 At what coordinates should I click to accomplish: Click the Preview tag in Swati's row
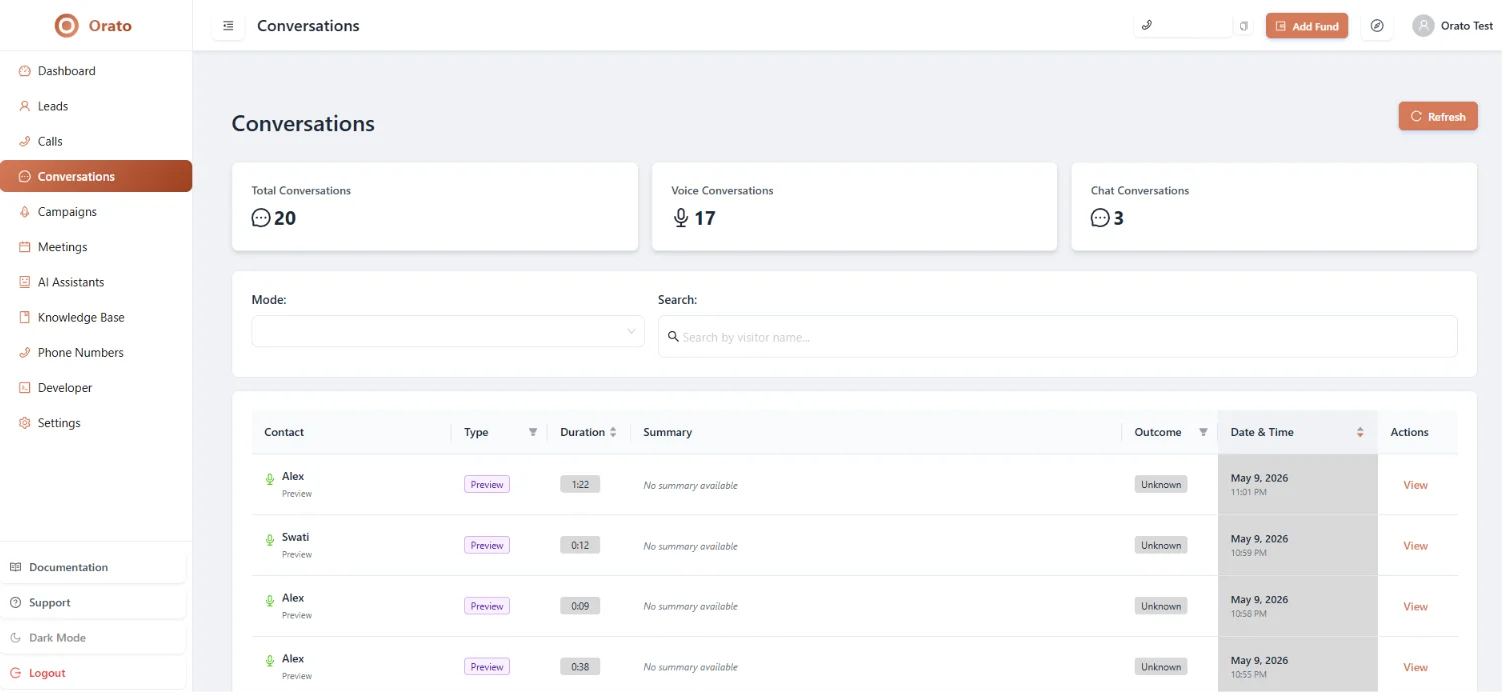pyautogui.click(x=487, y=545)
